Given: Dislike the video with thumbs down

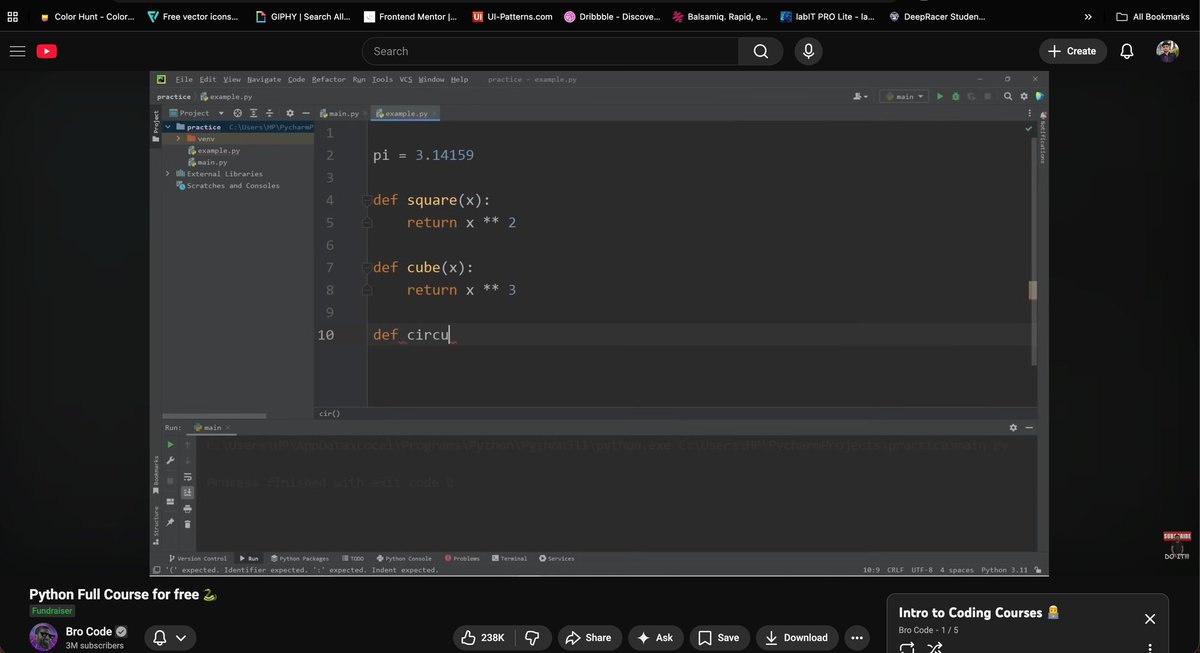Looking at the screenshot, I should pos(533,637).
